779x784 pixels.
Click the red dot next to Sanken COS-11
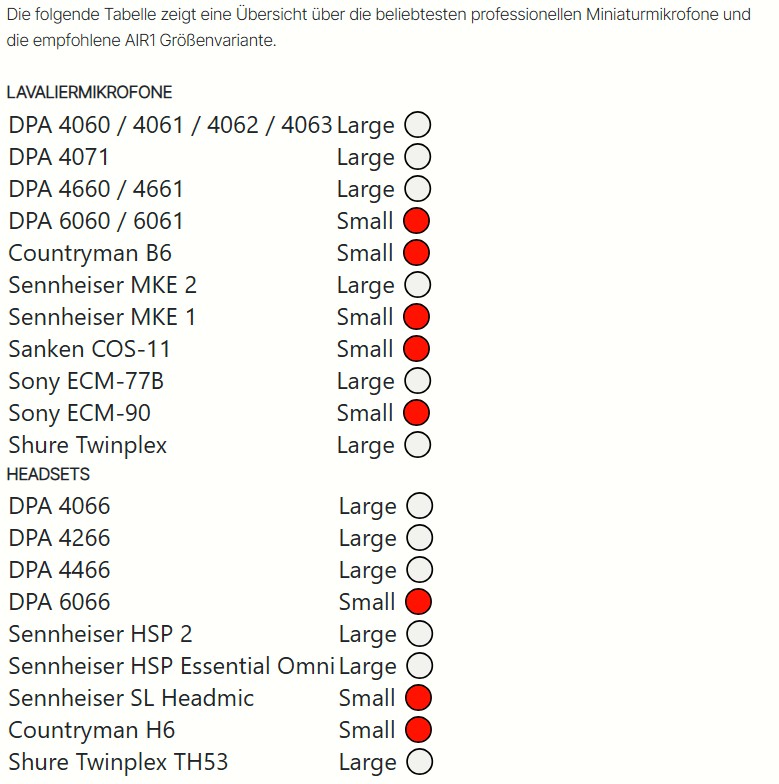[416, 349]
